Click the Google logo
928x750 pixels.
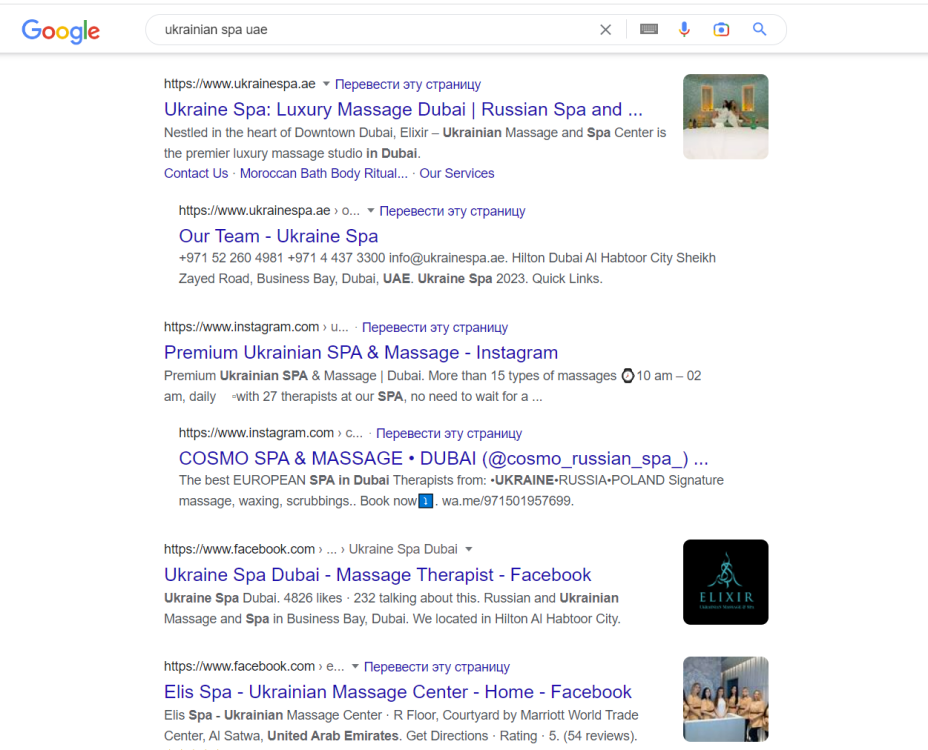[60, 31]
